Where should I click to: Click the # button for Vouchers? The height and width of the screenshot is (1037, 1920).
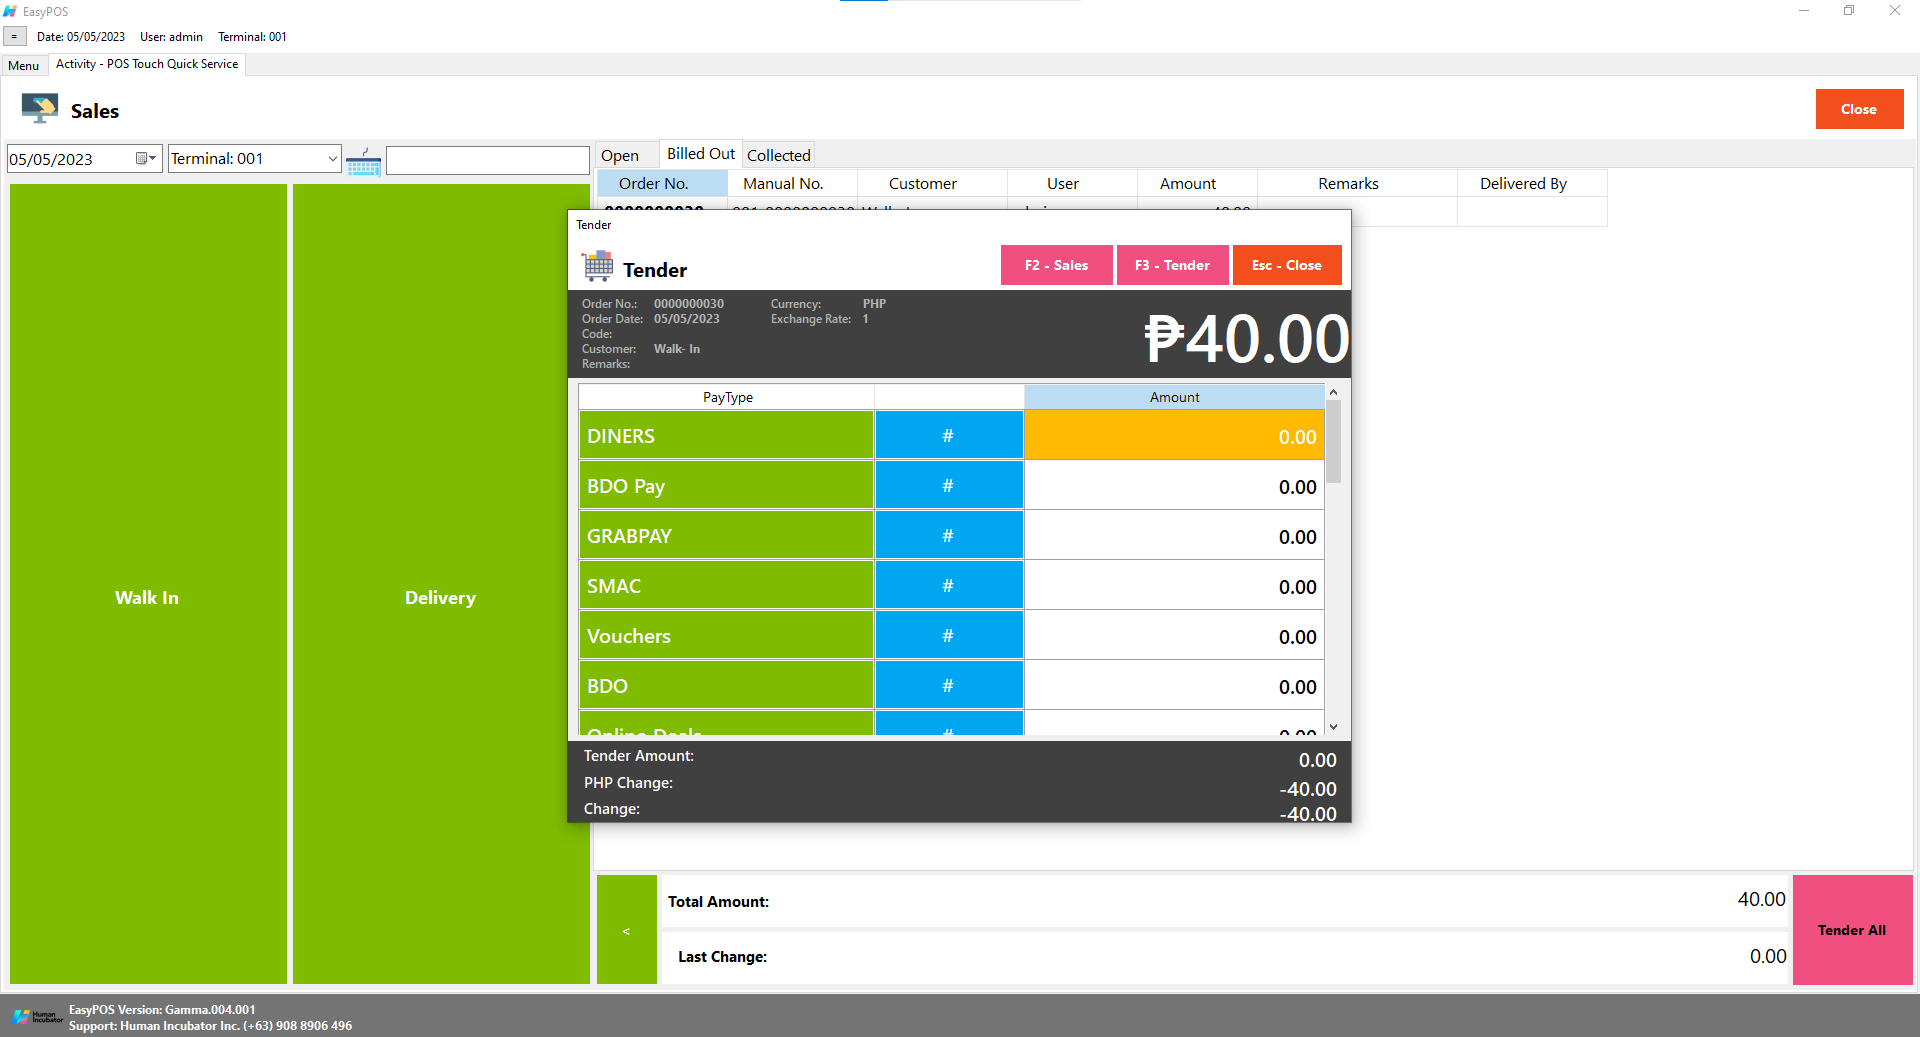(949, 636)
